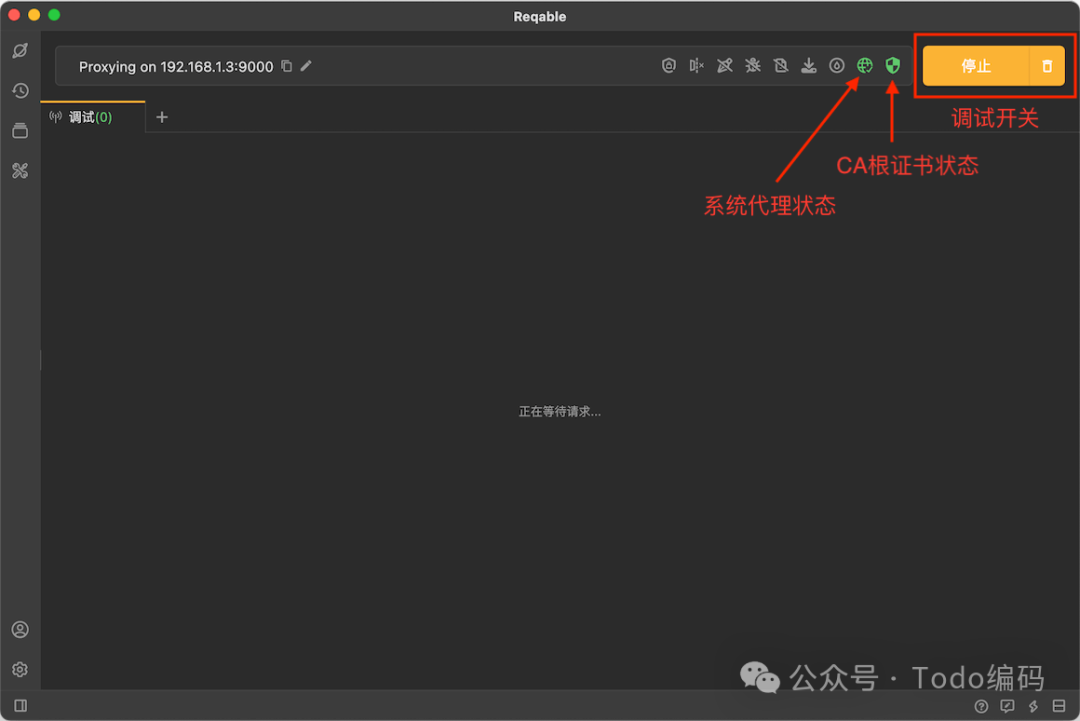Click the Proxying on 192.168.1.3:9000 text
The width and height of the screenshot is (1080, 721).
click(x=176, y=67)
